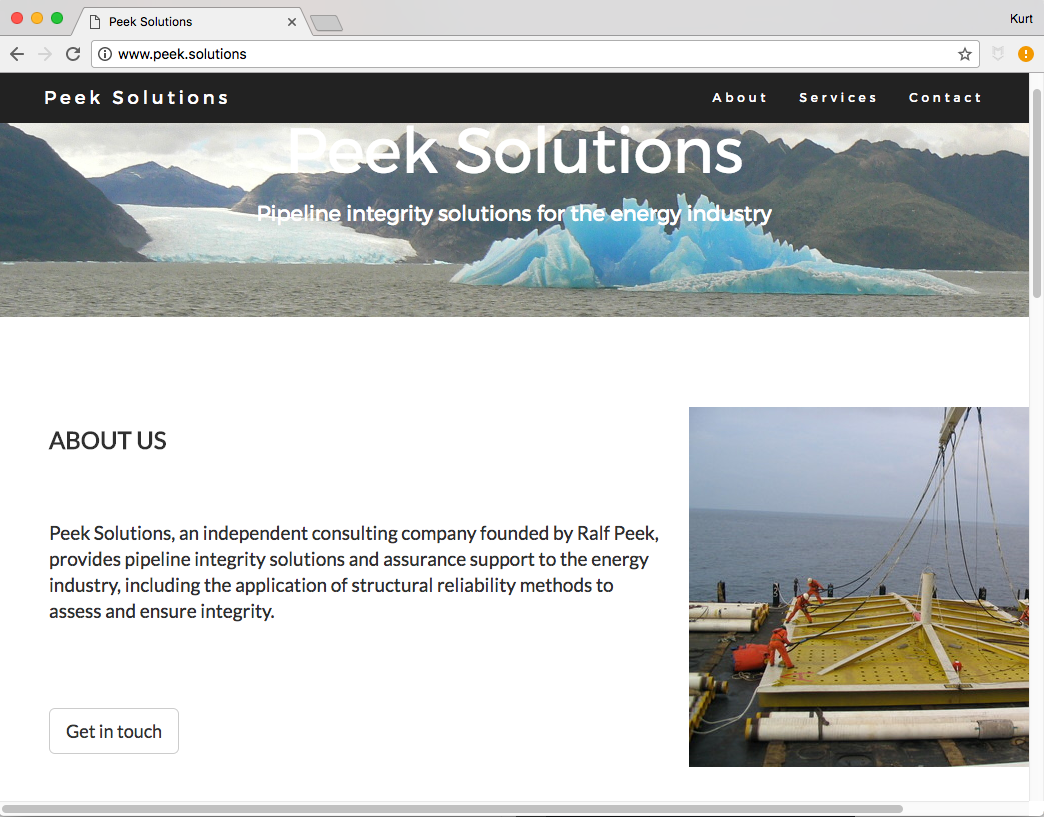The width and height of the screenshot is (1044, 817).
Task: Go to the Contact navigation item
Action: coord(945,98)
